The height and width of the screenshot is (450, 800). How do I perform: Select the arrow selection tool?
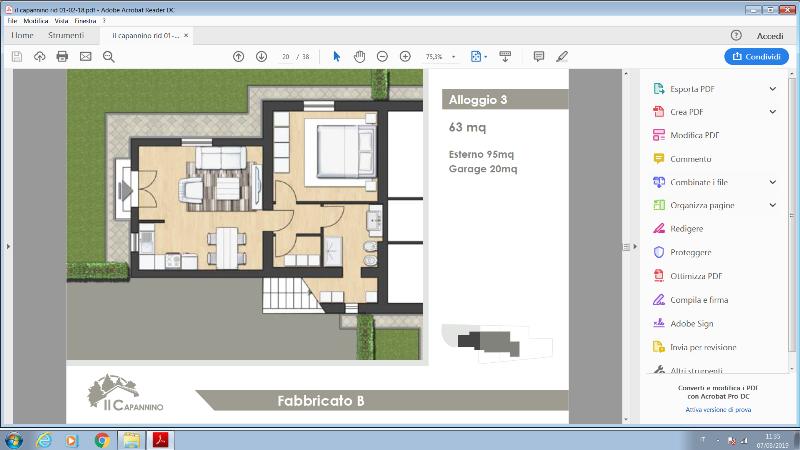336,57
